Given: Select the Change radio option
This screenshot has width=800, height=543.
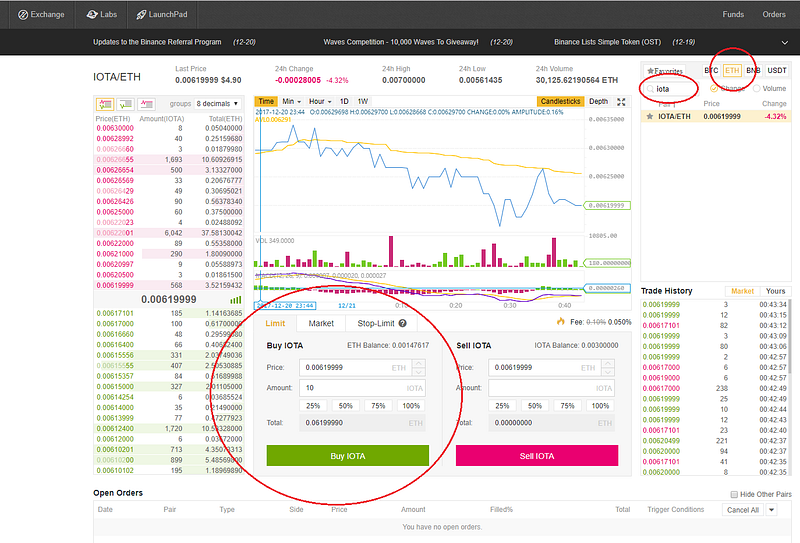Looking at the screenshot, I should click(714, 88).
